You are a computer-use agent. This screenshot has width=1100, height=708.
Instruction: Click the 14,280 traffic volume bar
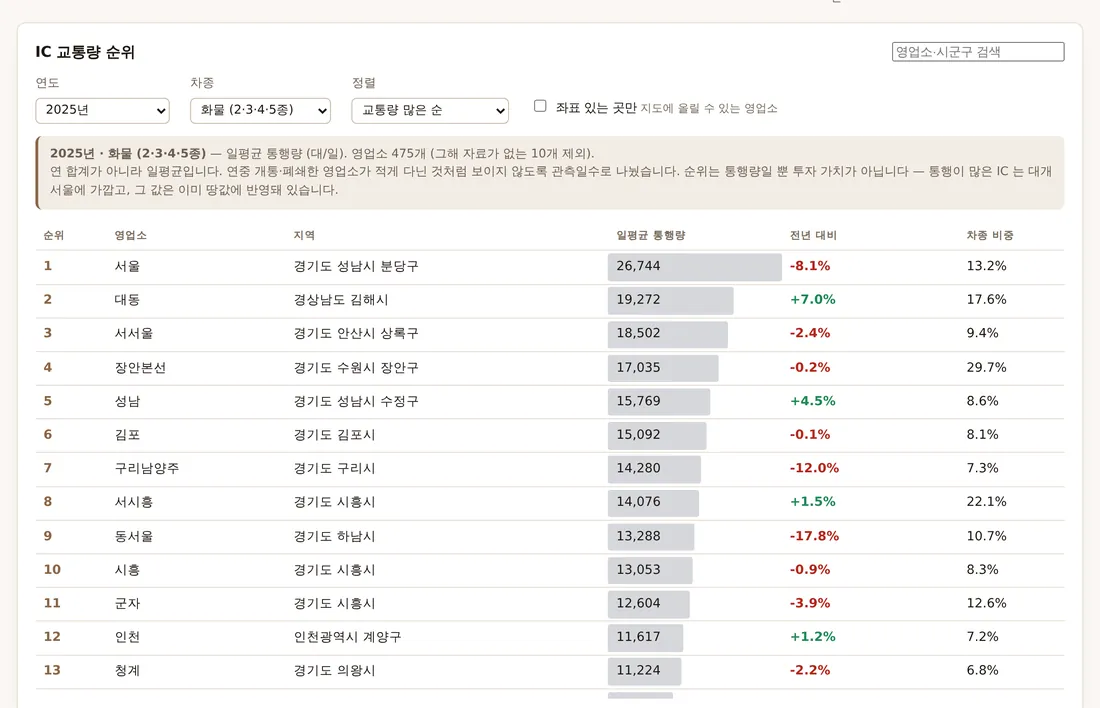655,469
